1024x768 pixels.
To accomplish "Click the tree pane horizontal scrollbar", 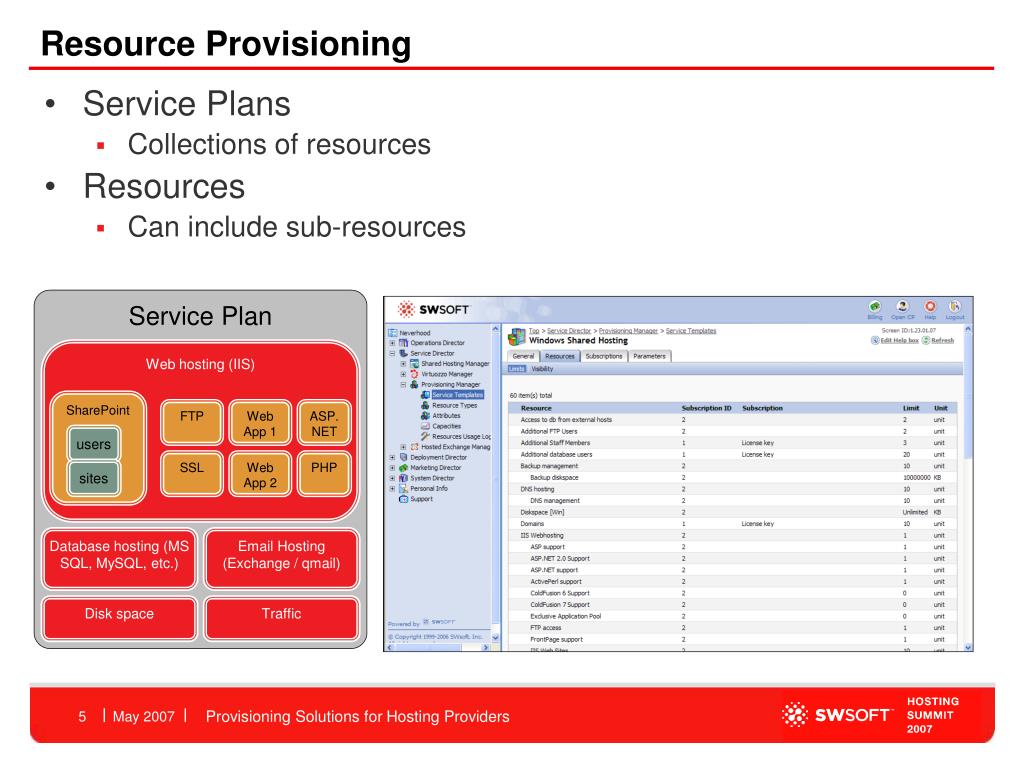I will point(438,647).
